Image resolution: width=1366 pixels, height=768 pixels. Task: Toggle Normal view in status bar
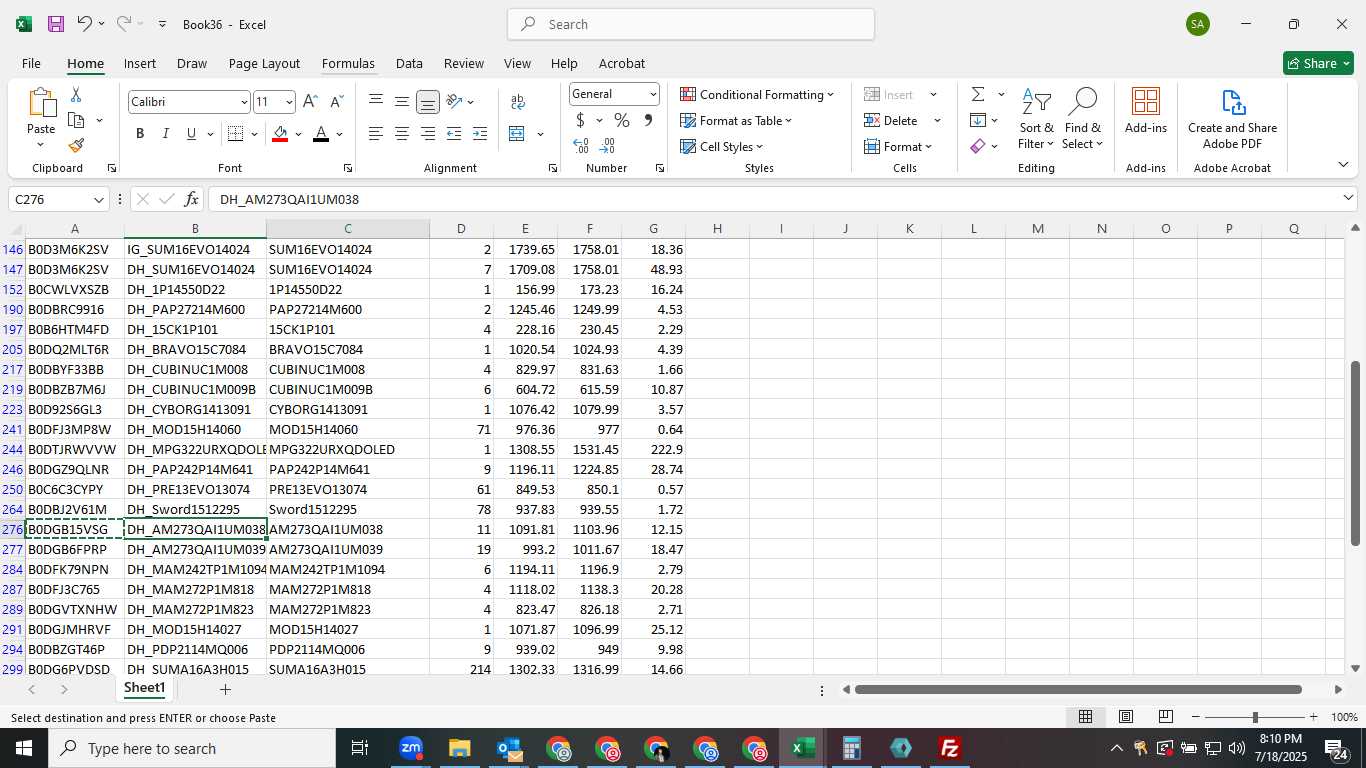pos(1085,717)
